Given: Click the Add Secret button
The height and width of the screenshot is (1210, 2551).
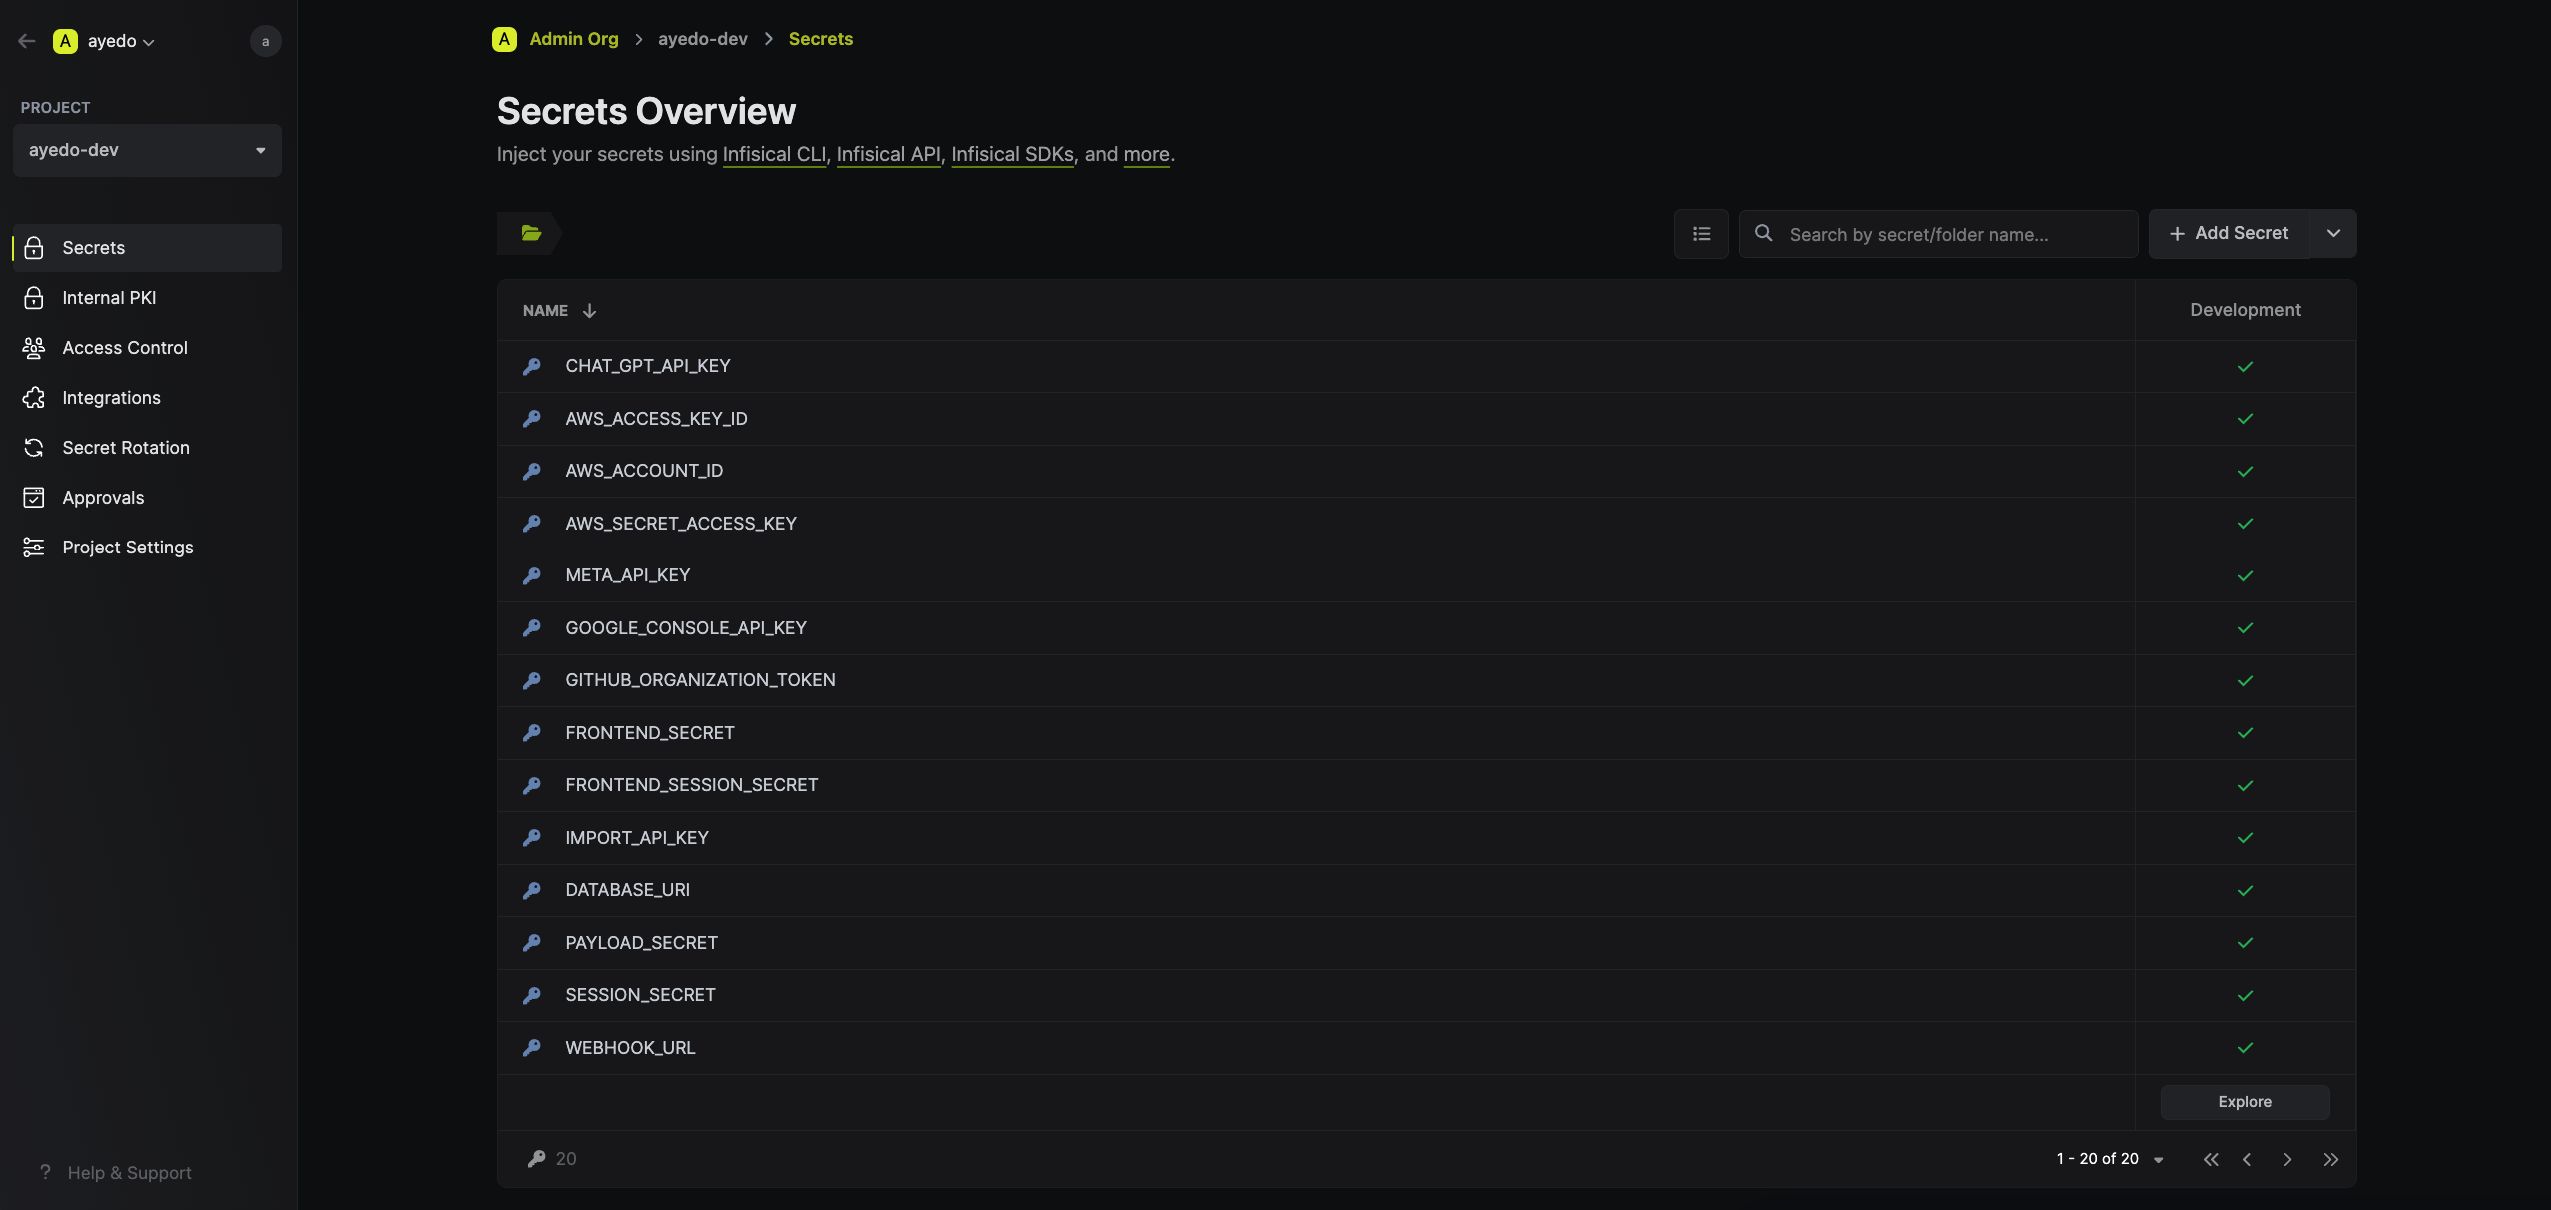Looking at the screenshot, I should [2229, 233].
